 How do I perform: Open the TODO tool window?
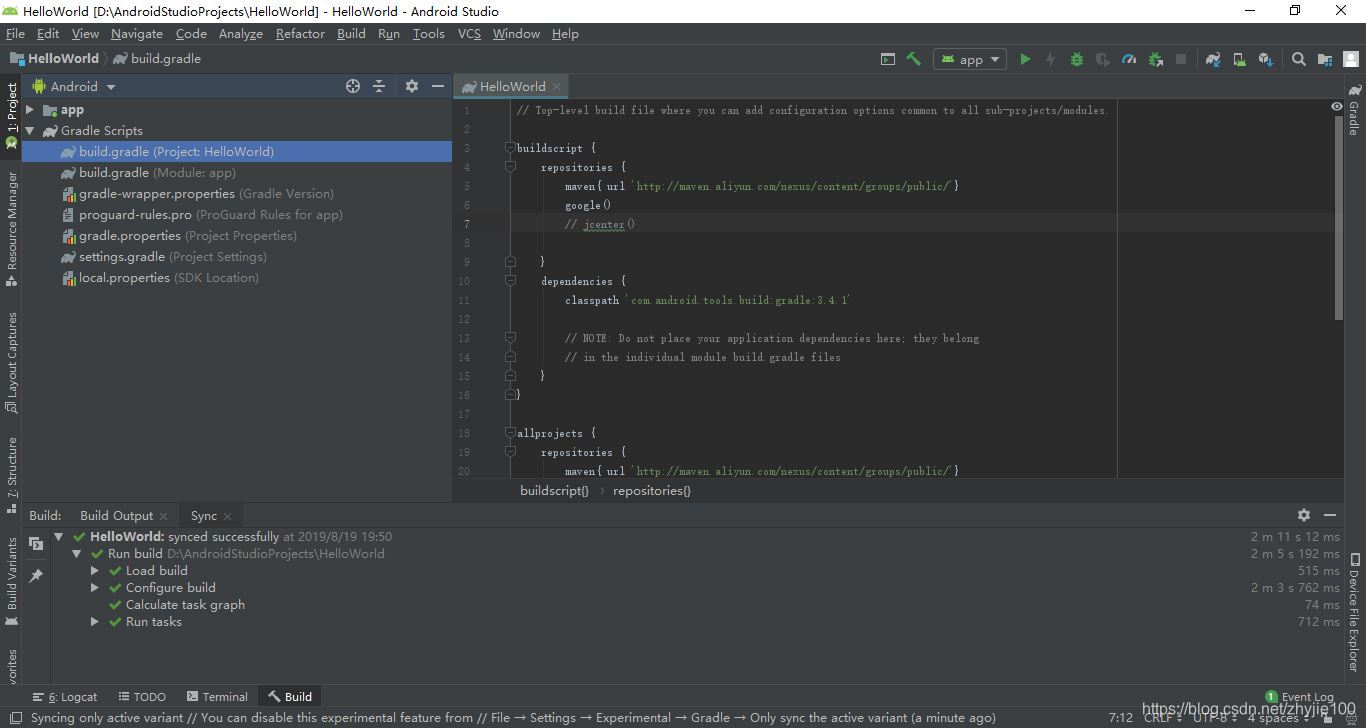coord(142,697)
